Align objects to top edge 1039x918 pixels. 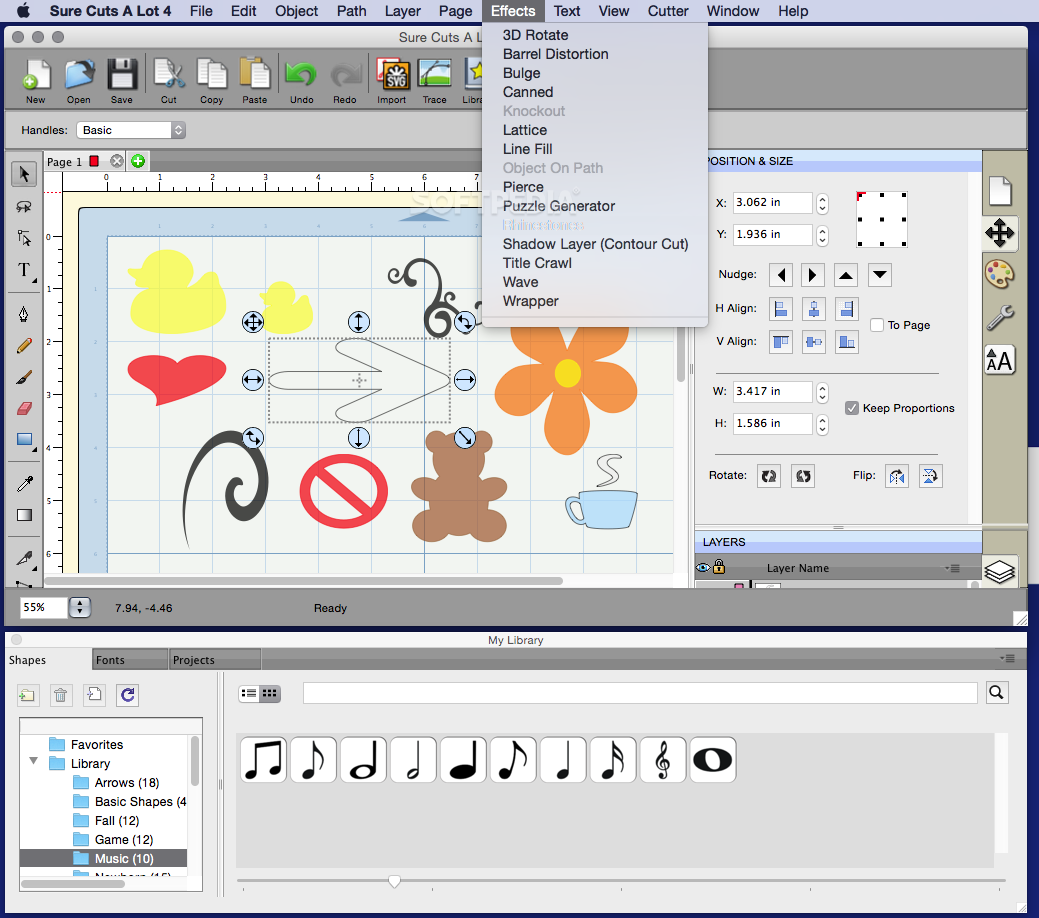(x=781, y=342)
